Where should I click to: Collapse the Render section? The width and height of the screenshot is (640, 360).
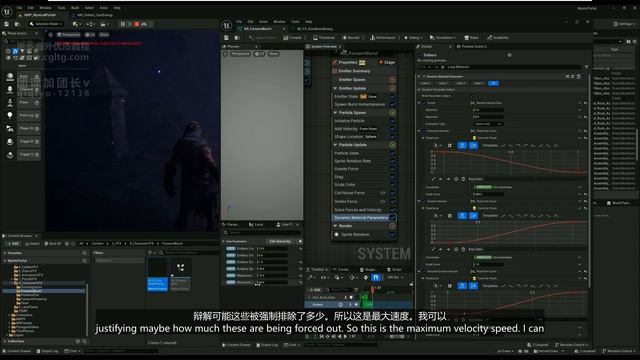[x=336, y=226]
